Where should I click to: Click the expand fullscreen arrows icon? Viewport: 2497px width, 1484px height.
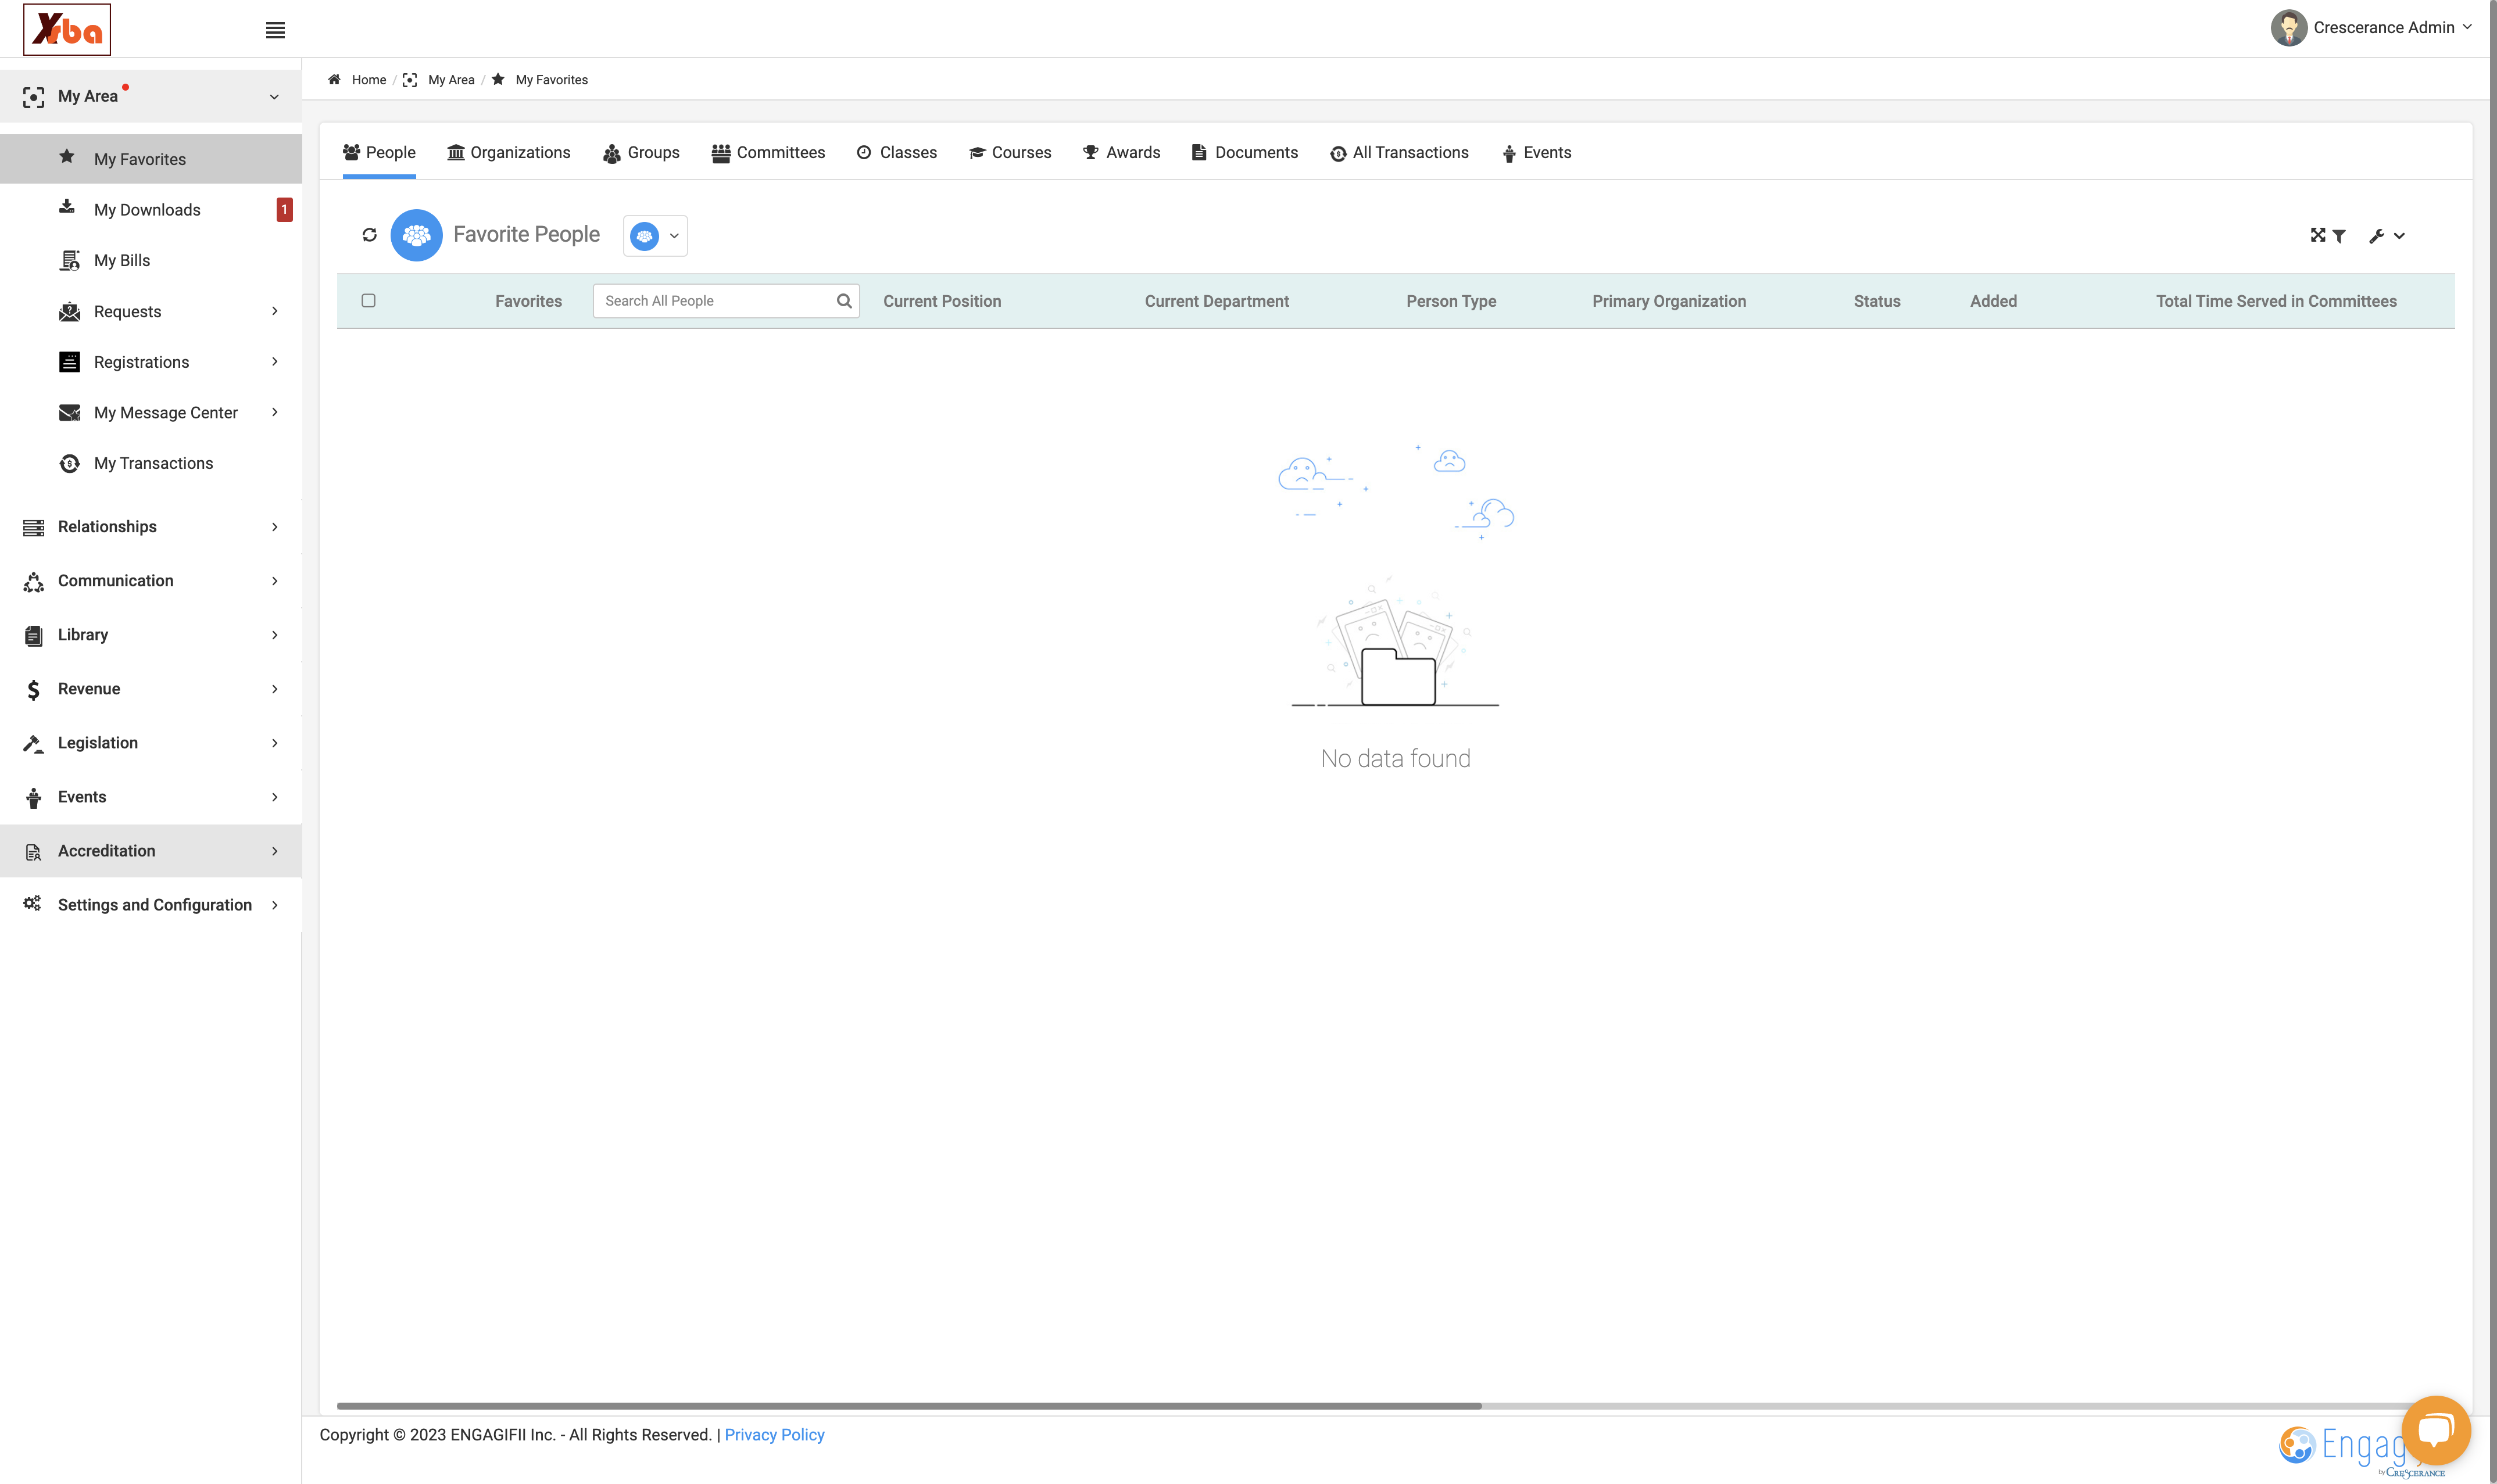2318,235
